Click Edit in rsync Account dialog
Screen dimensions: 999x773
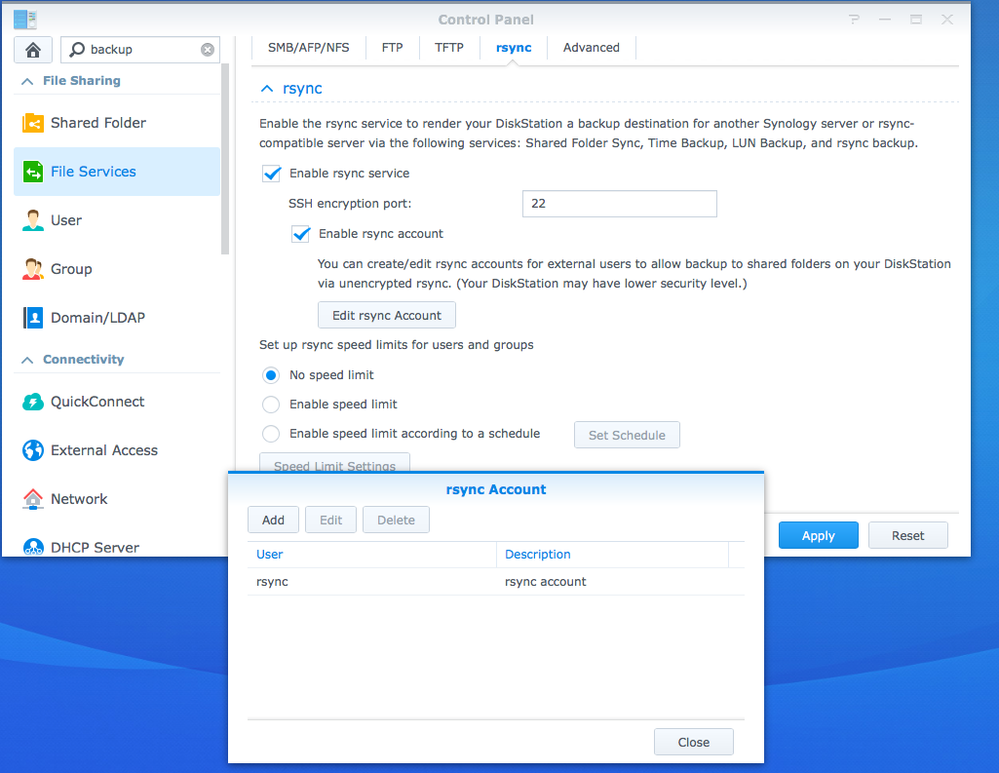click(331, 520)
